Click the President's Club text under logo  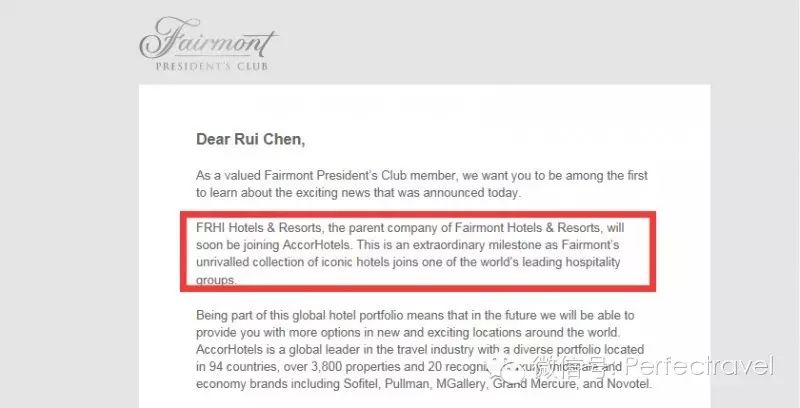click(x=212, y=66)
